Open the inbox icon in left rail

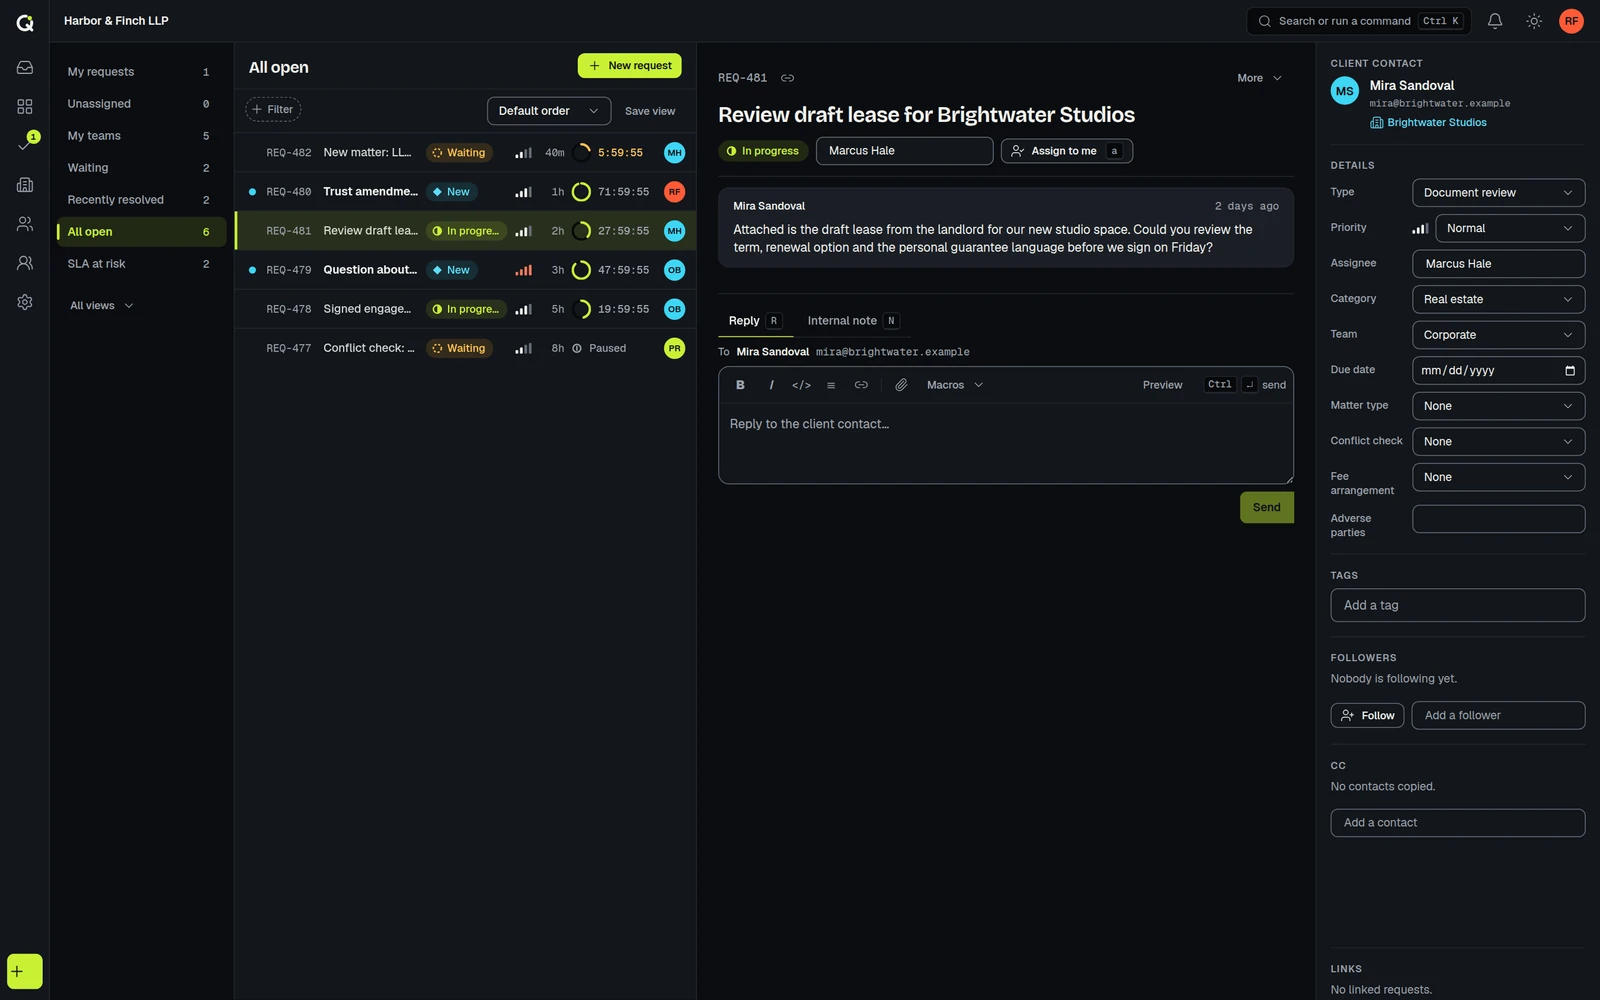(25, 67)
